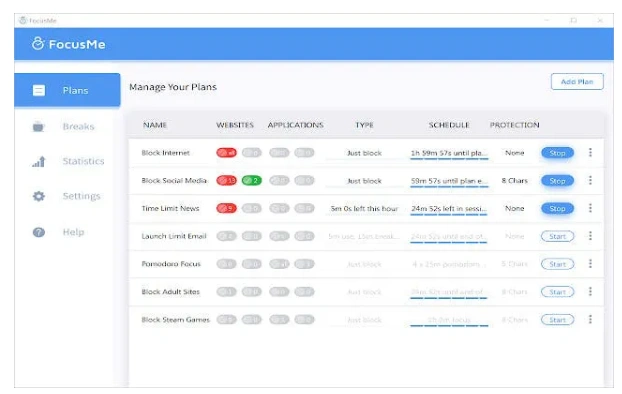Viewport: 622px width, 394px height.
Task: Click the Statistics bar chart icon
Action: pos(38,161)
